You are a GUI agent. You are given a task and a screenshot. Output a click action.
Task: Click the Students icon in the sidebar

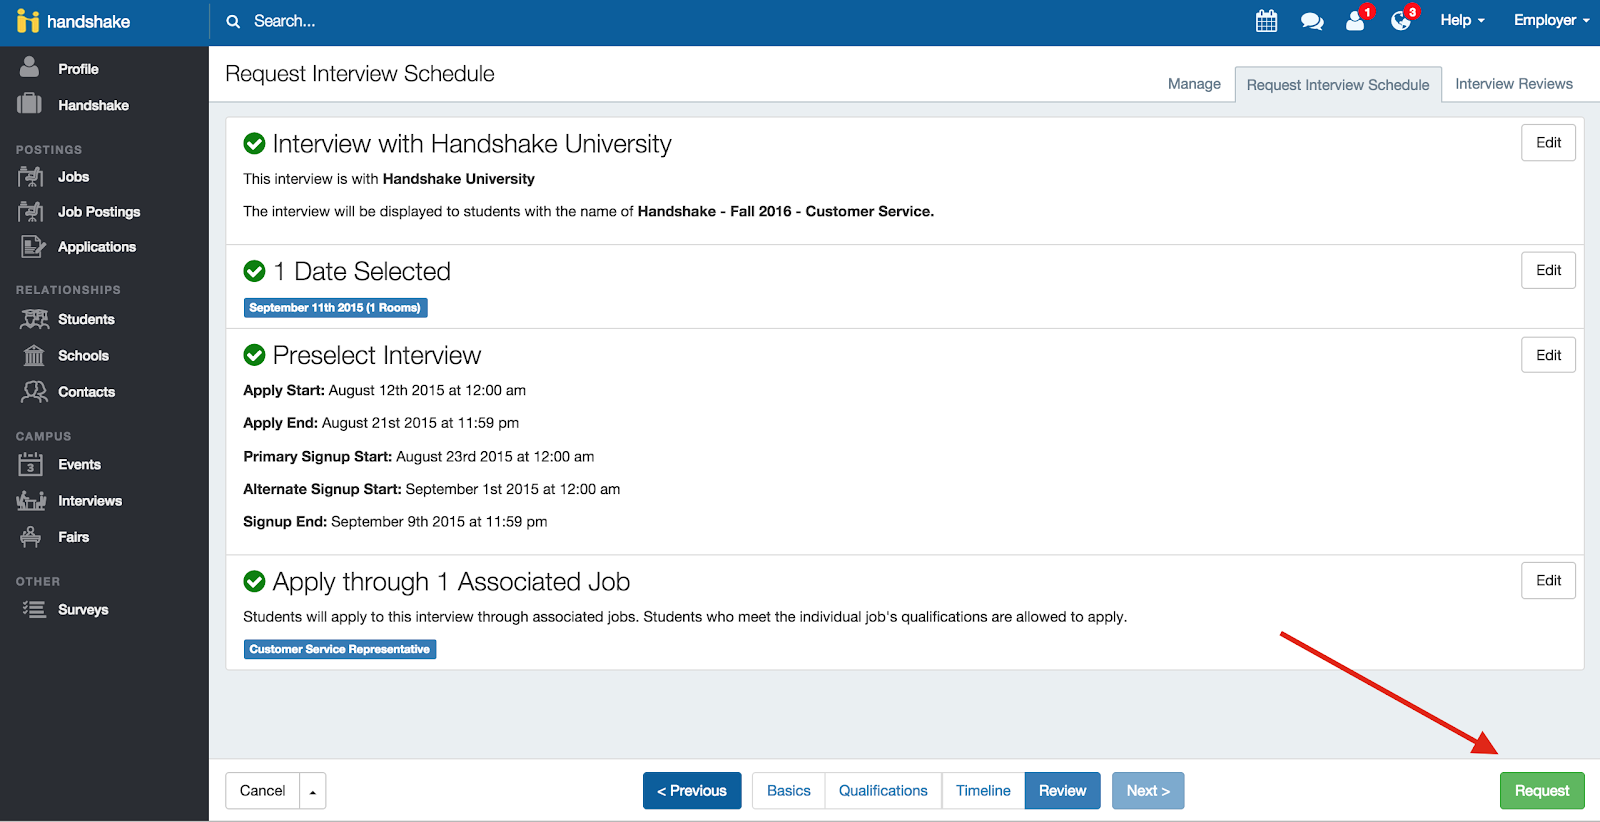click(34, 320)
